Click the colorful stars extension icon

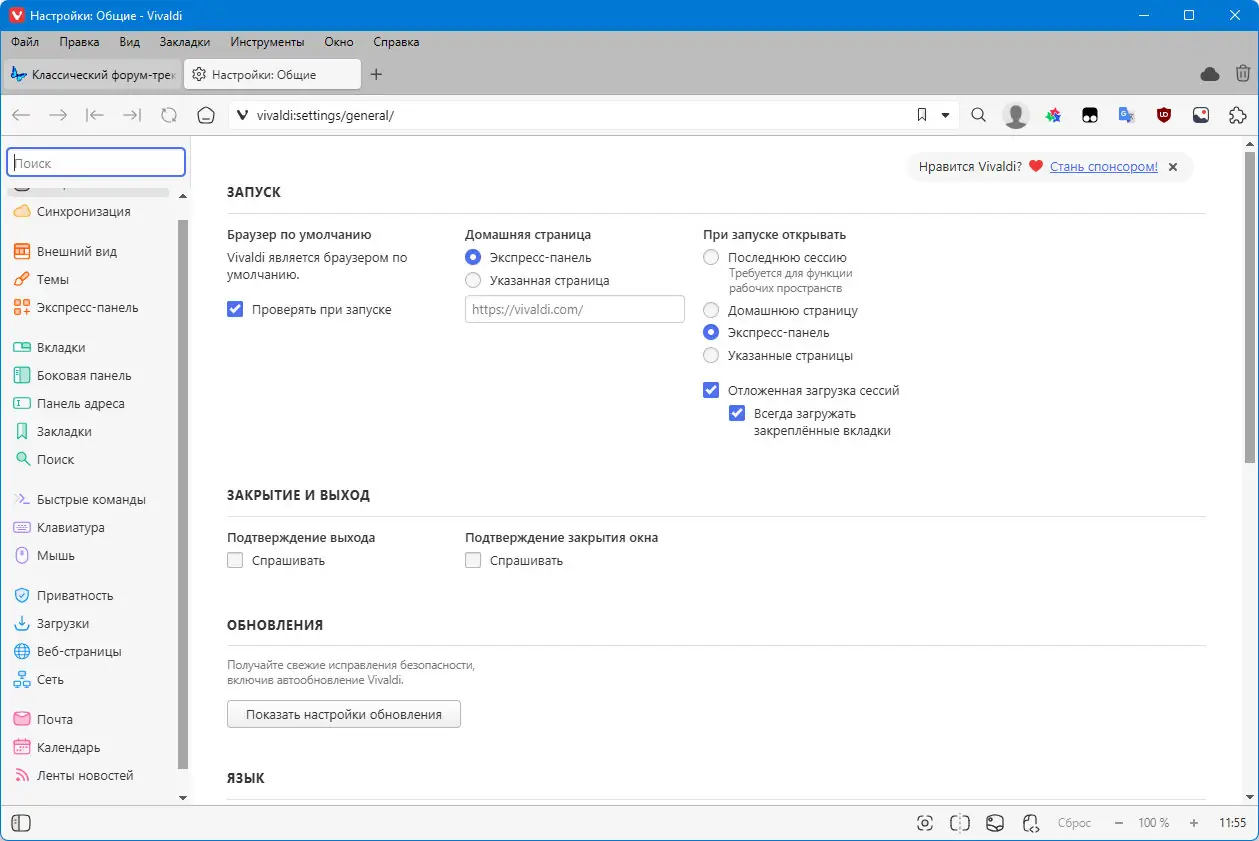coord(1053,115)
